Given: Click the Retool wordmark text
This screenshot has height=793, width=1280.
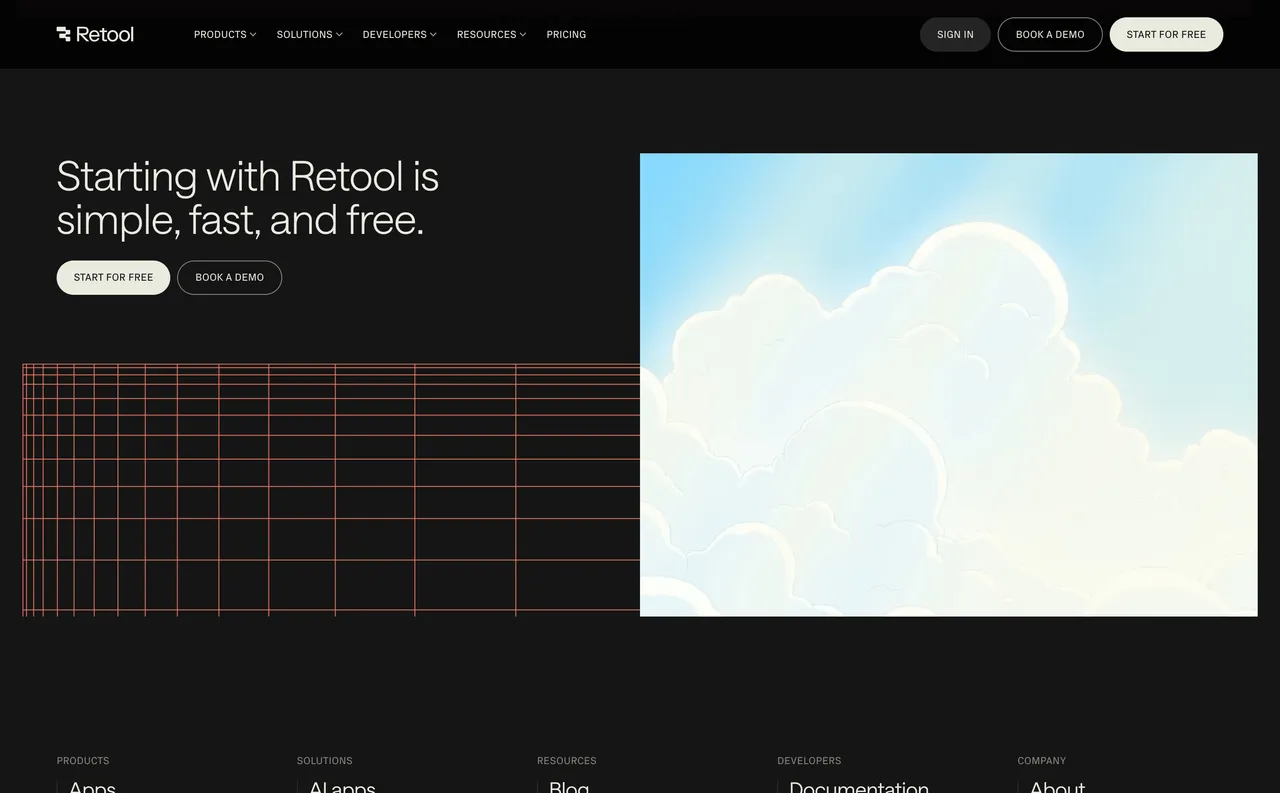Looking at the screenshot, I should click(x=105, y=33).
